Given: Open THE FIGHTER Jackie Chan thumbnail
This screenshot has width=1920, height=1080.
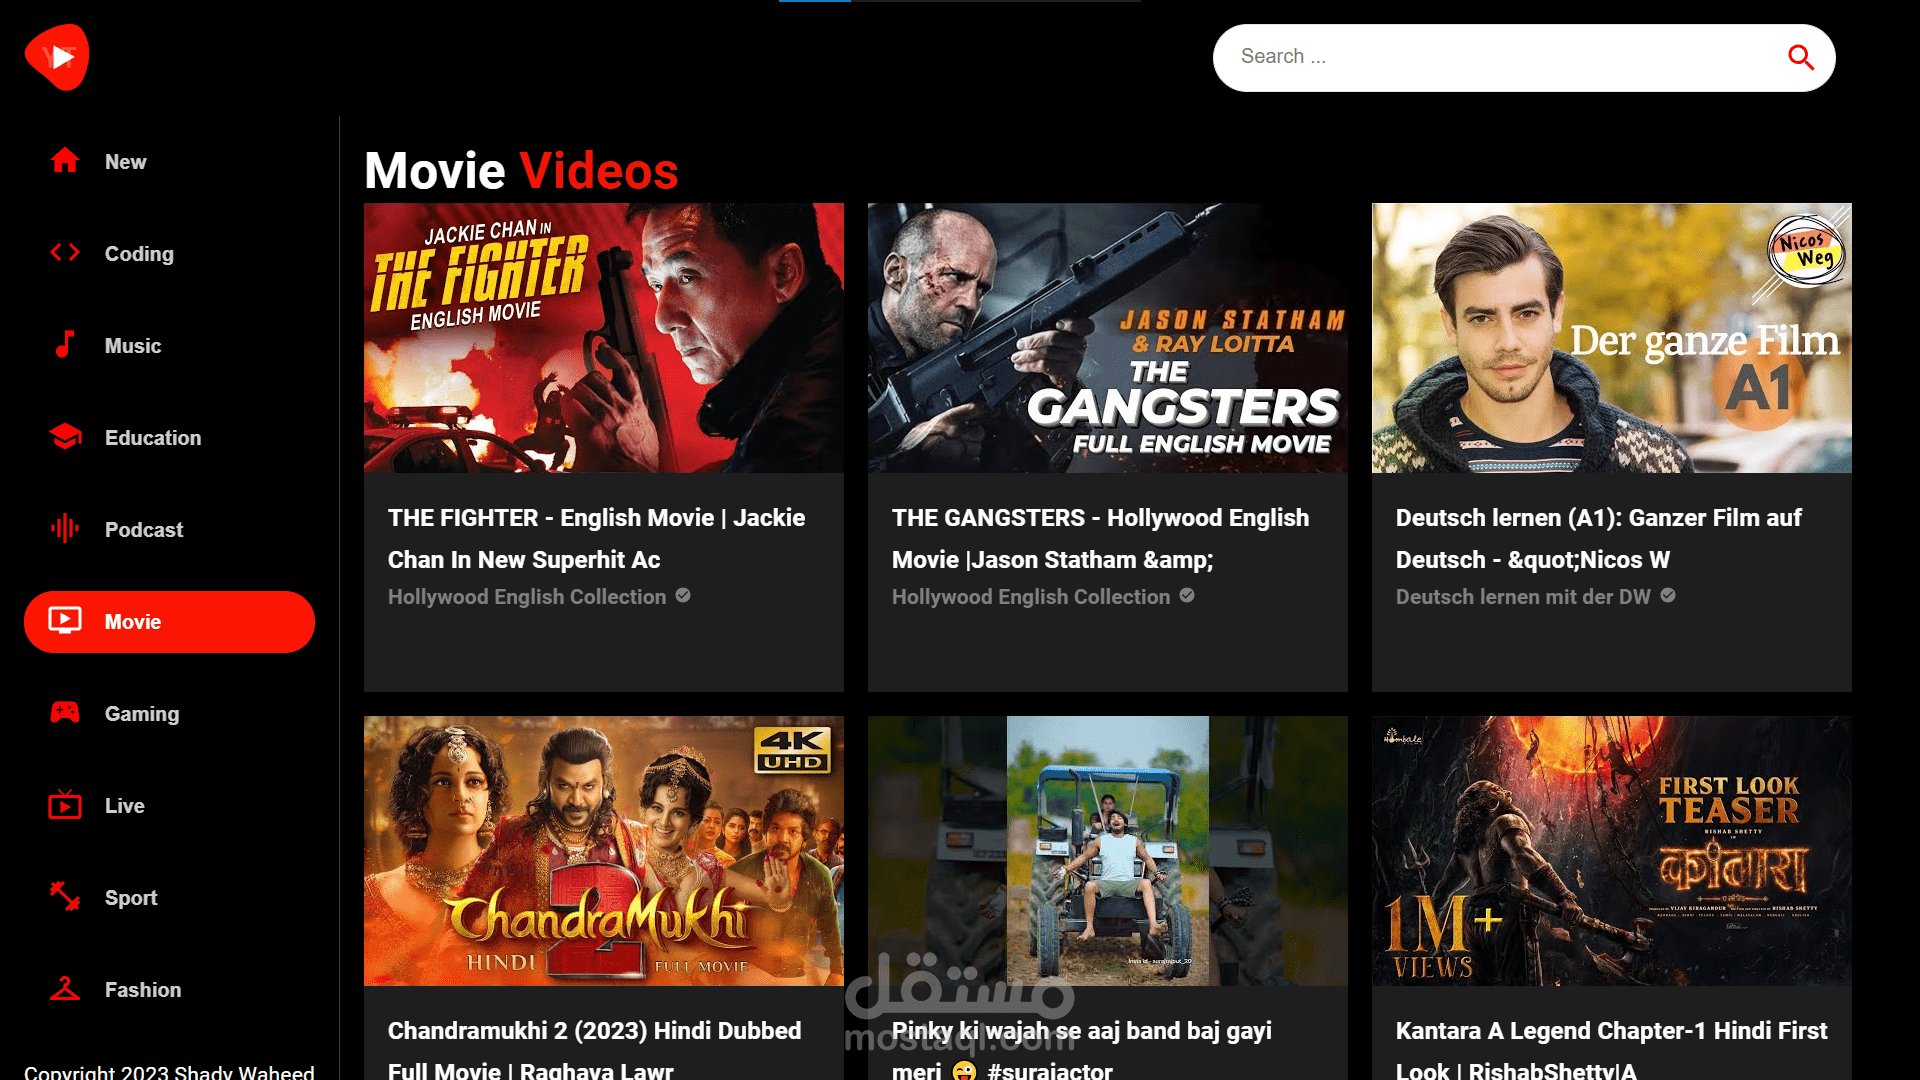Looking at the screenshot, I should pos(604,338).
